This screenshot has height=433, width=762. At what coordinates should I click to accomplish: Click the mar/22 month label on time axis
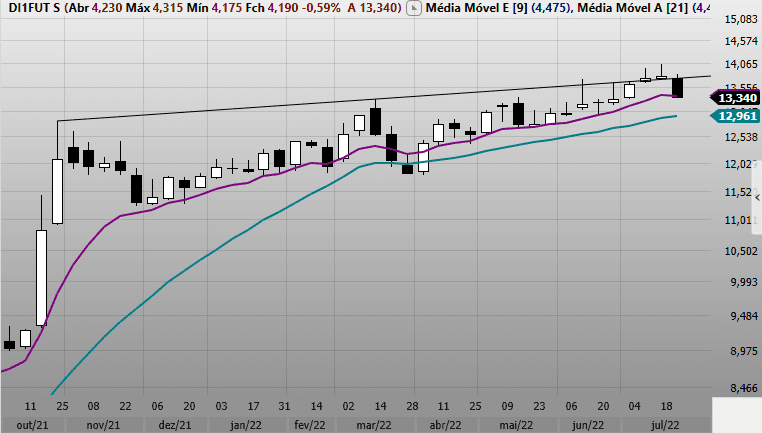pos(374,425)
